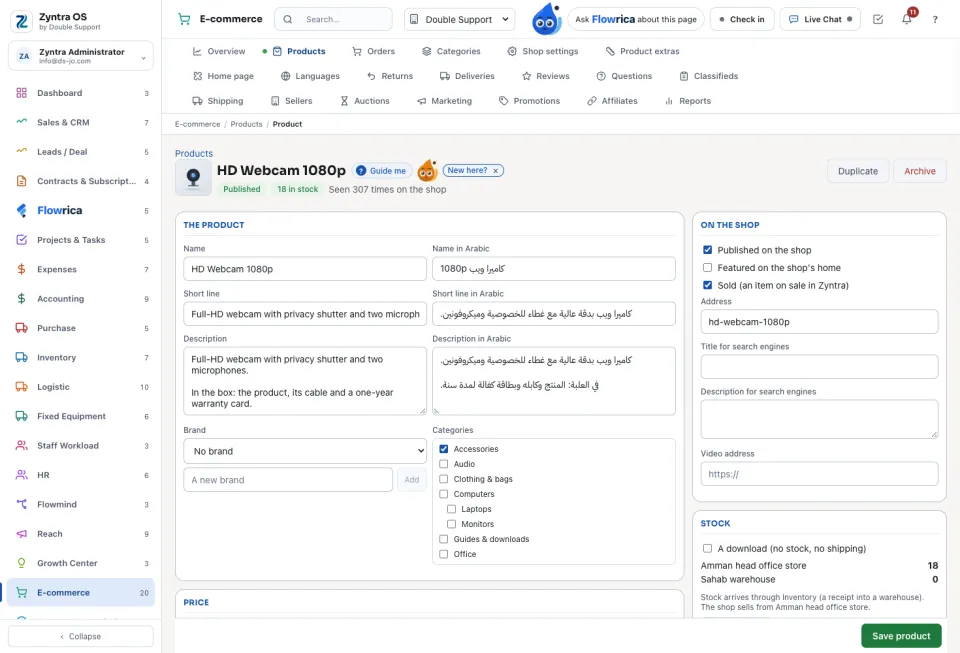Screen dimensions: 960x653
Task: Click the search magnifier icon
Action: tap(288, 20)
